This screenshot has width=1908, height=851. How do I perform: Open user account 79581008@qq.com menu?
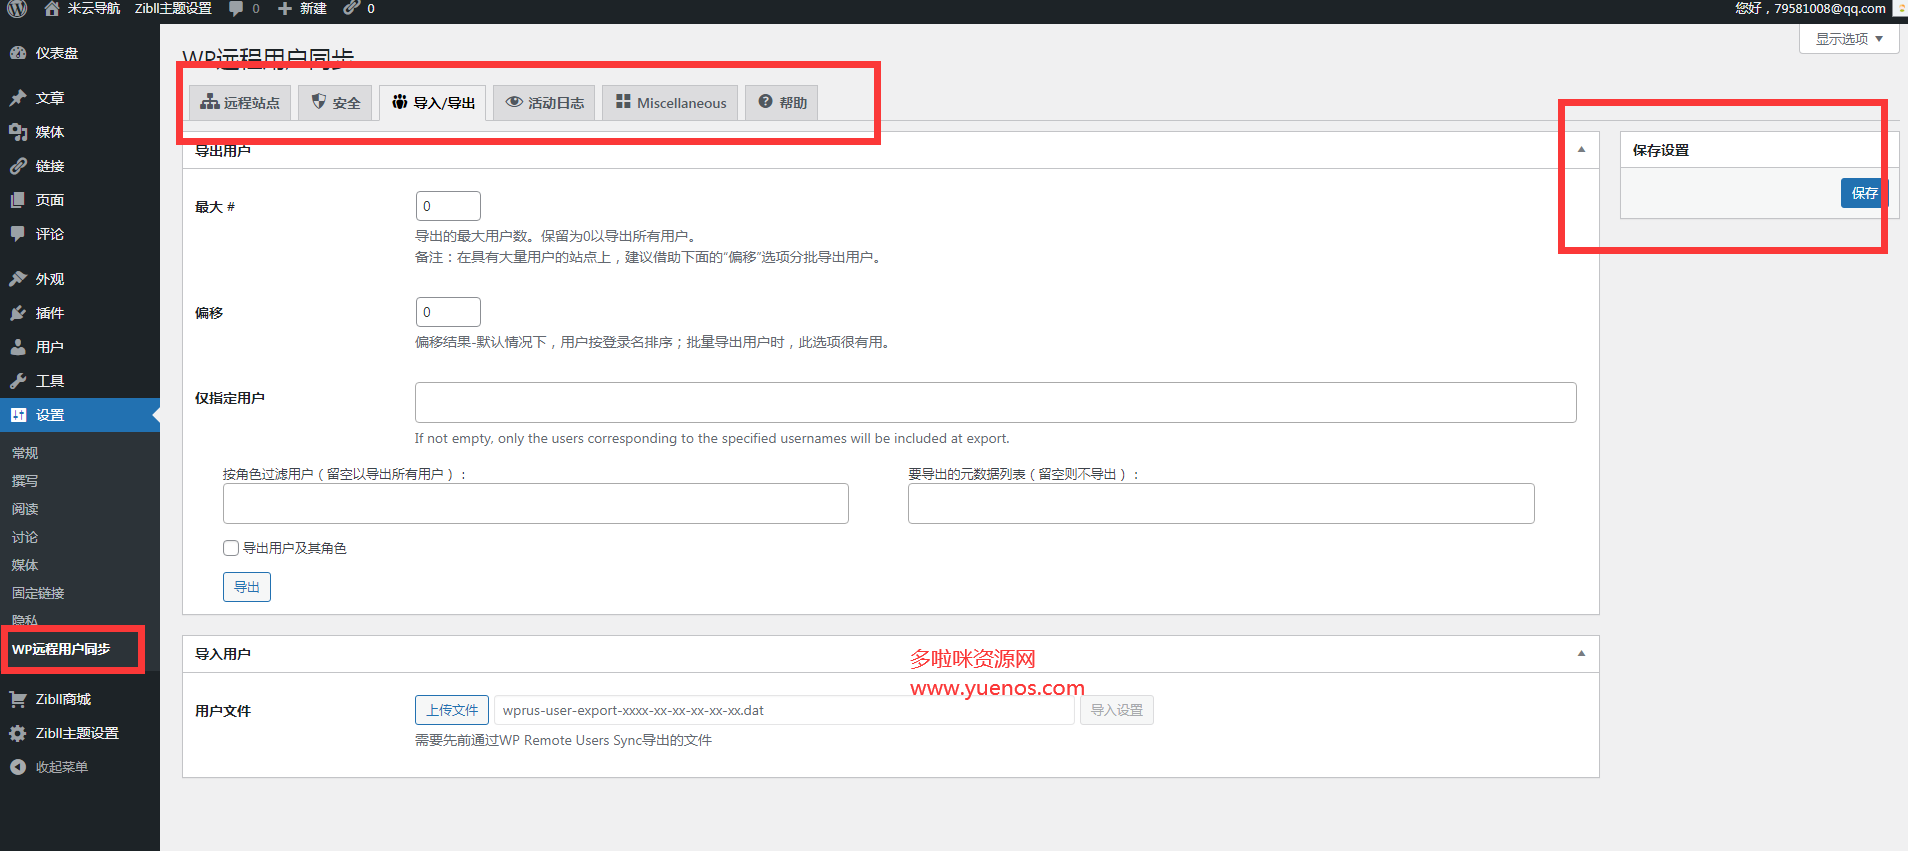tap(1810, 9)
